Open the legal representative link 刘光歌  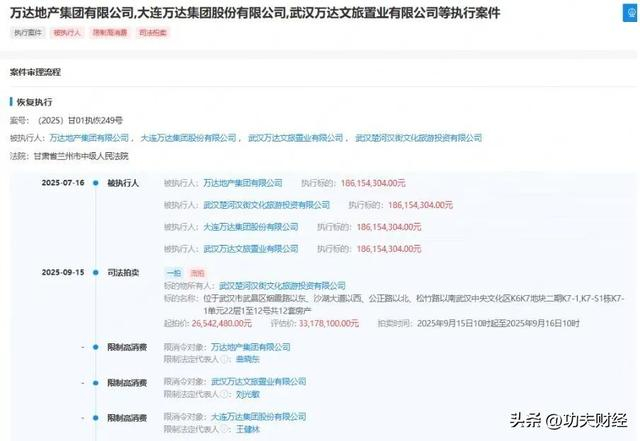[247, 394]
